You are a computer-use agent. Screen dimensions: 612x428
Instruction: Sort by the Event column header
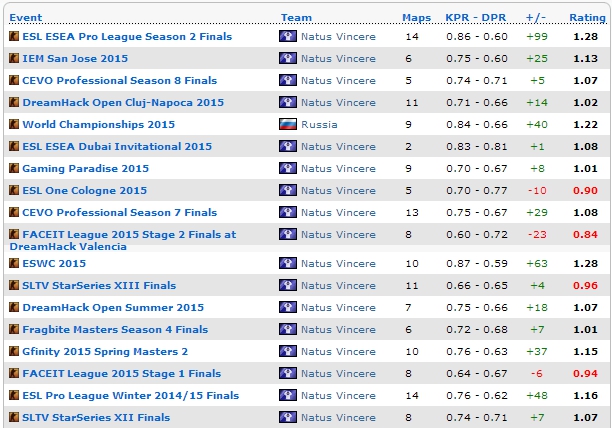25,18
